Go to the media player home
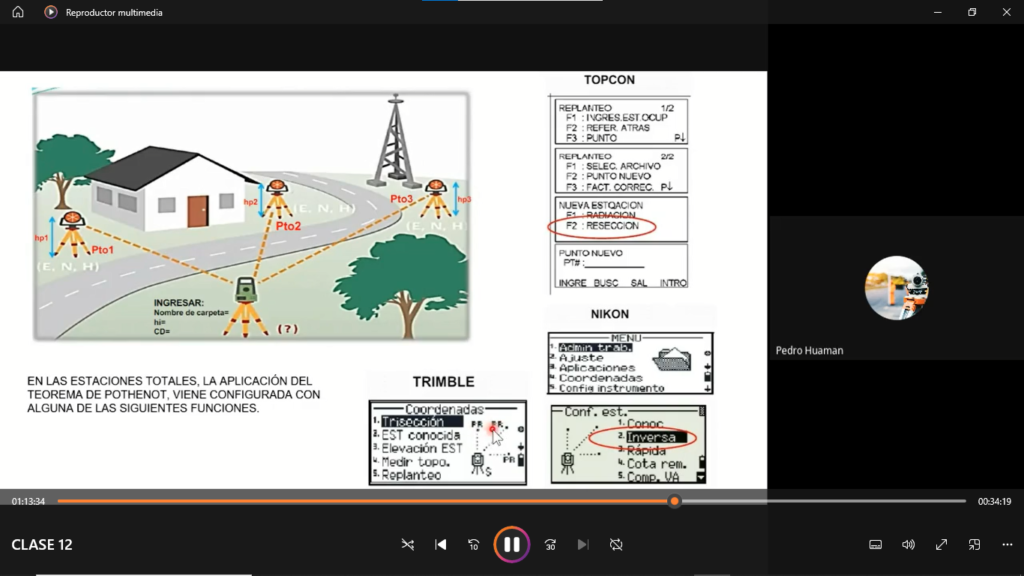This screenshot has height=576, width=1024. click(x=18, y=12)
